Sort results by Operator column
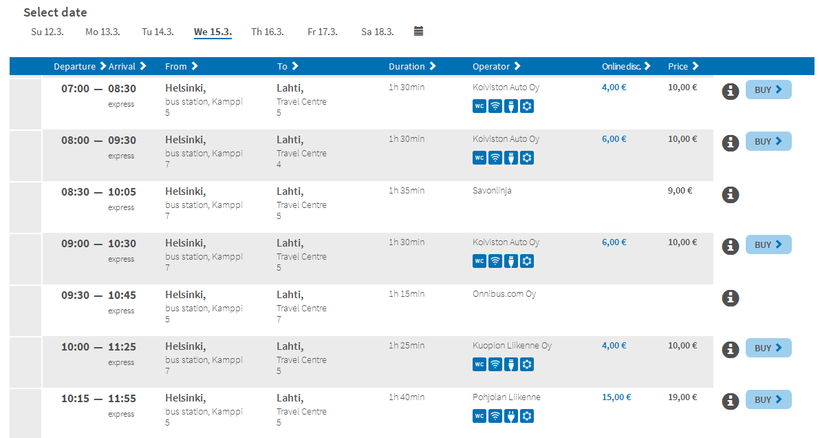This screenshot has height=438, width=820. [x=496, y=66]
